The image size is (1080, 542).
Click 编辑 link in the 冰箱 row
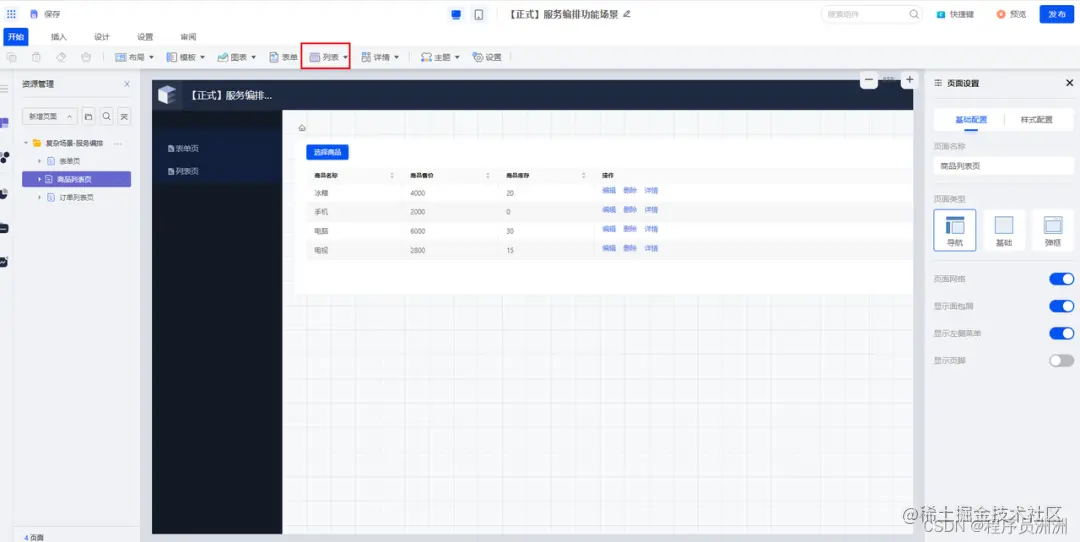click(609, 191)
